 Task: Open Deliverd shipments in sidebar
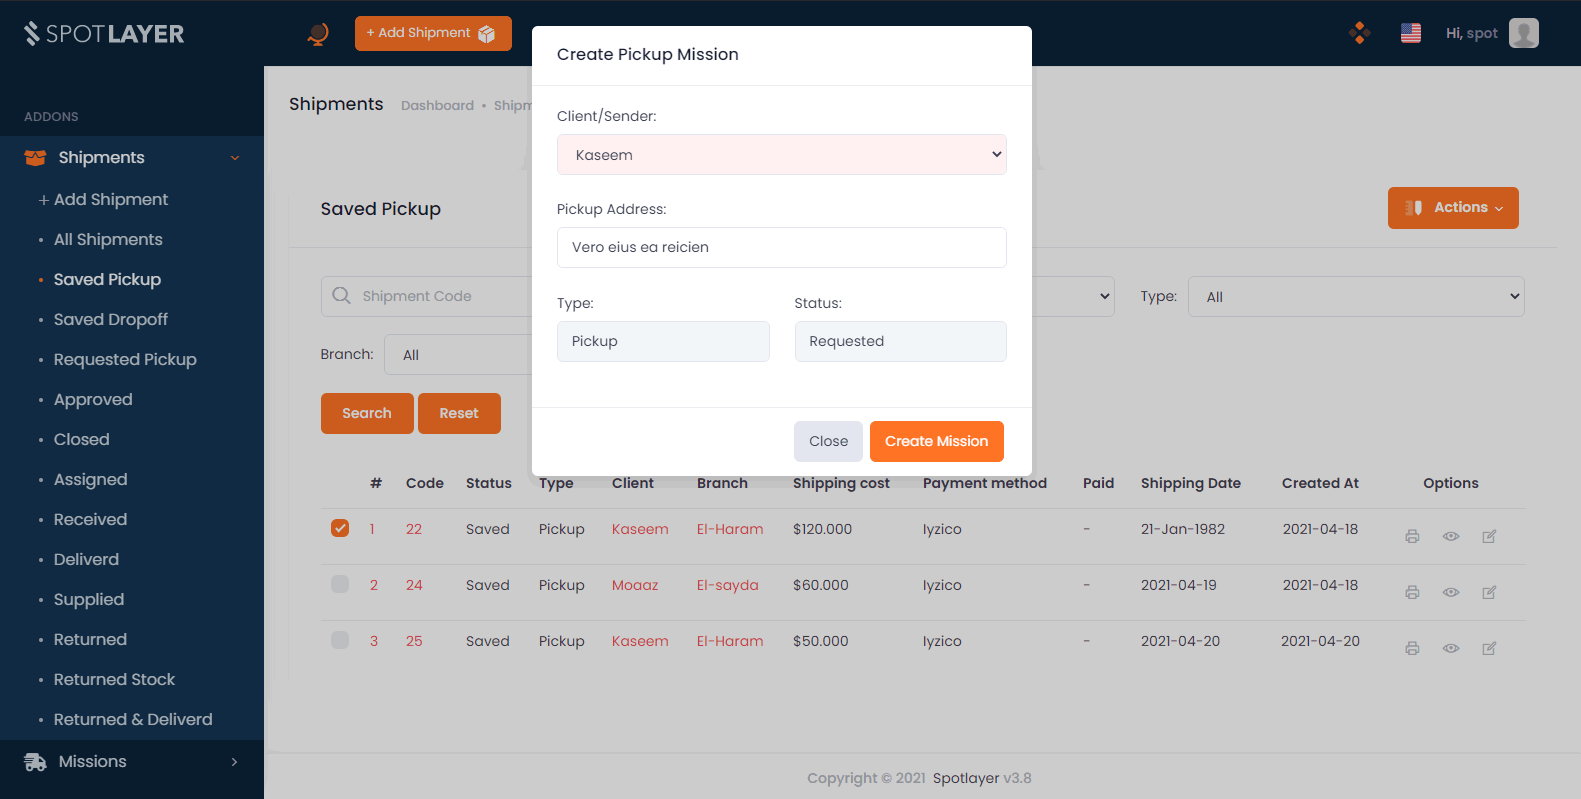pos(86,560)
